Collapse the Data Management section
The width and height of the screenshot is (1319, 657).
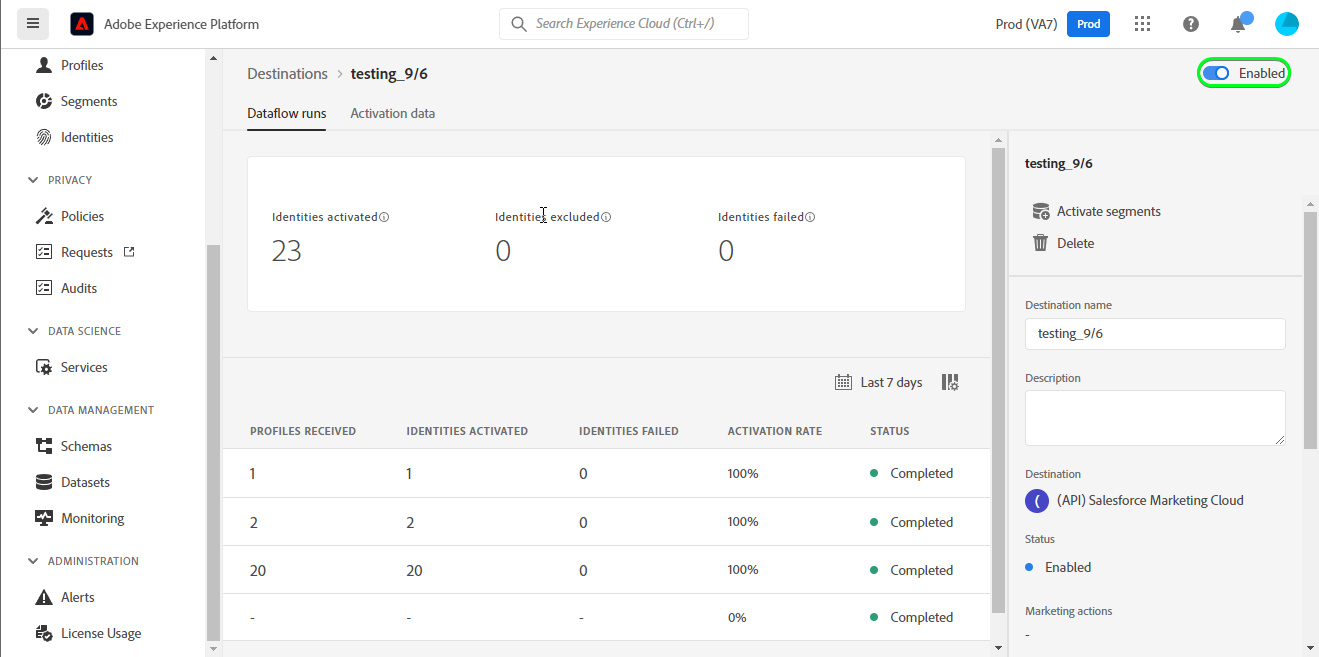[x=33, y=410]
